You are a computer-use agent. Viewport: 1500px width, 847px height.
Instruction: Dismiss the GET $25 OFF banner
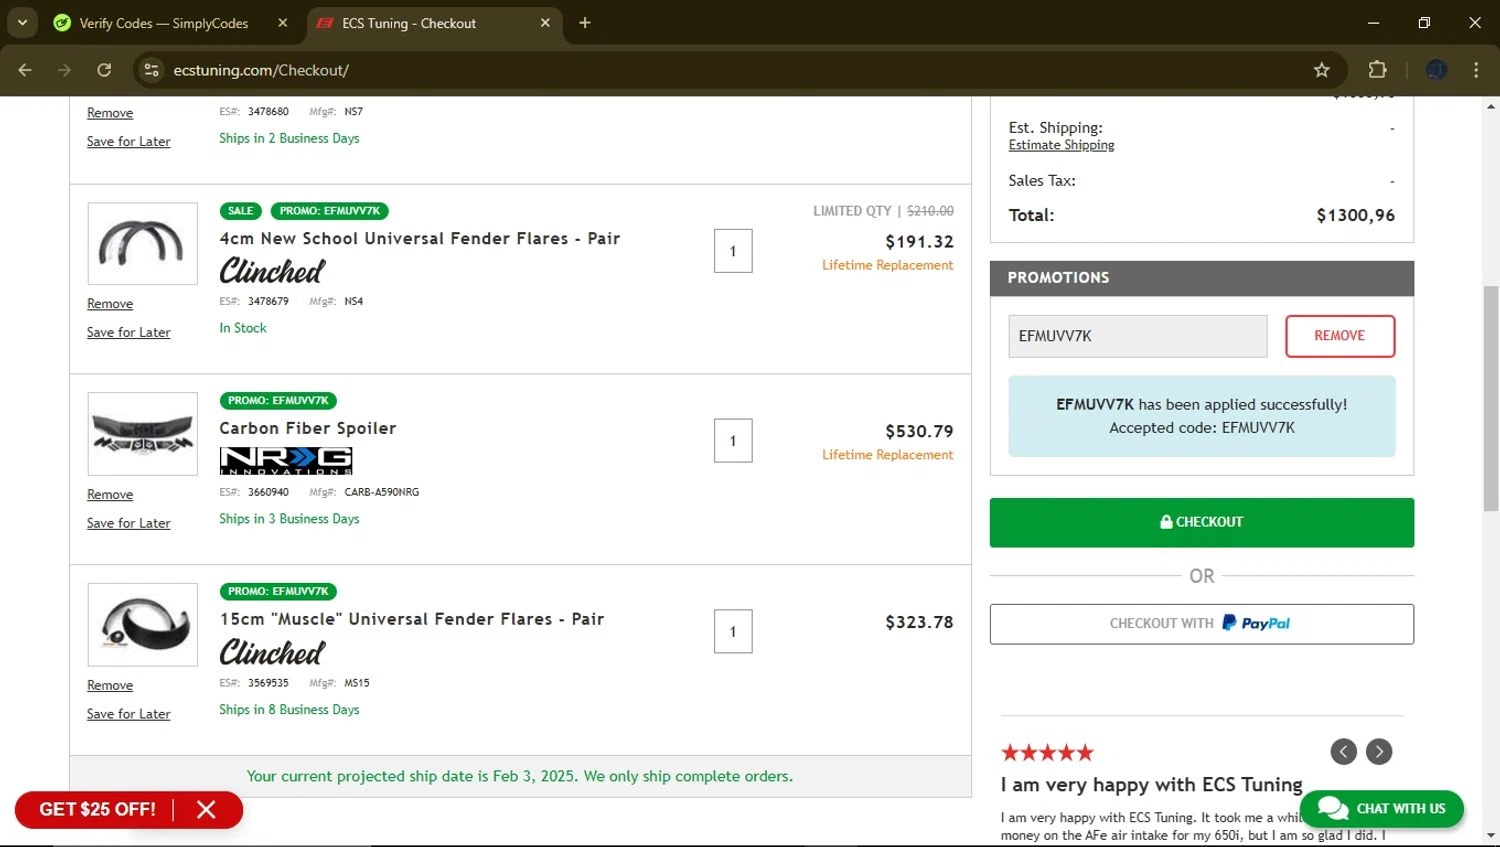coord(206,810)
